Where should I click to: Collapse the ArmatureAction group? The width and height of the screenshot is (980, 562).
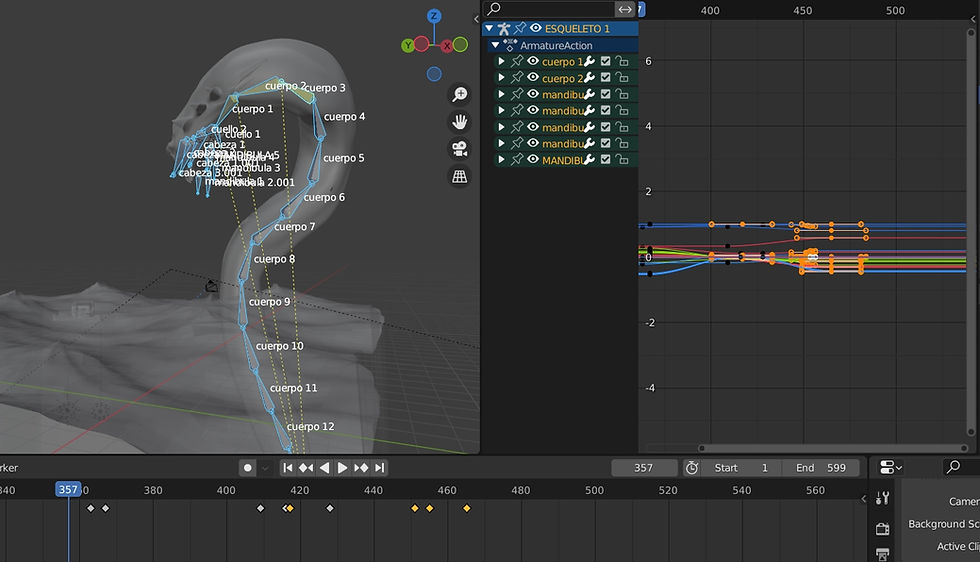(496, 45)
